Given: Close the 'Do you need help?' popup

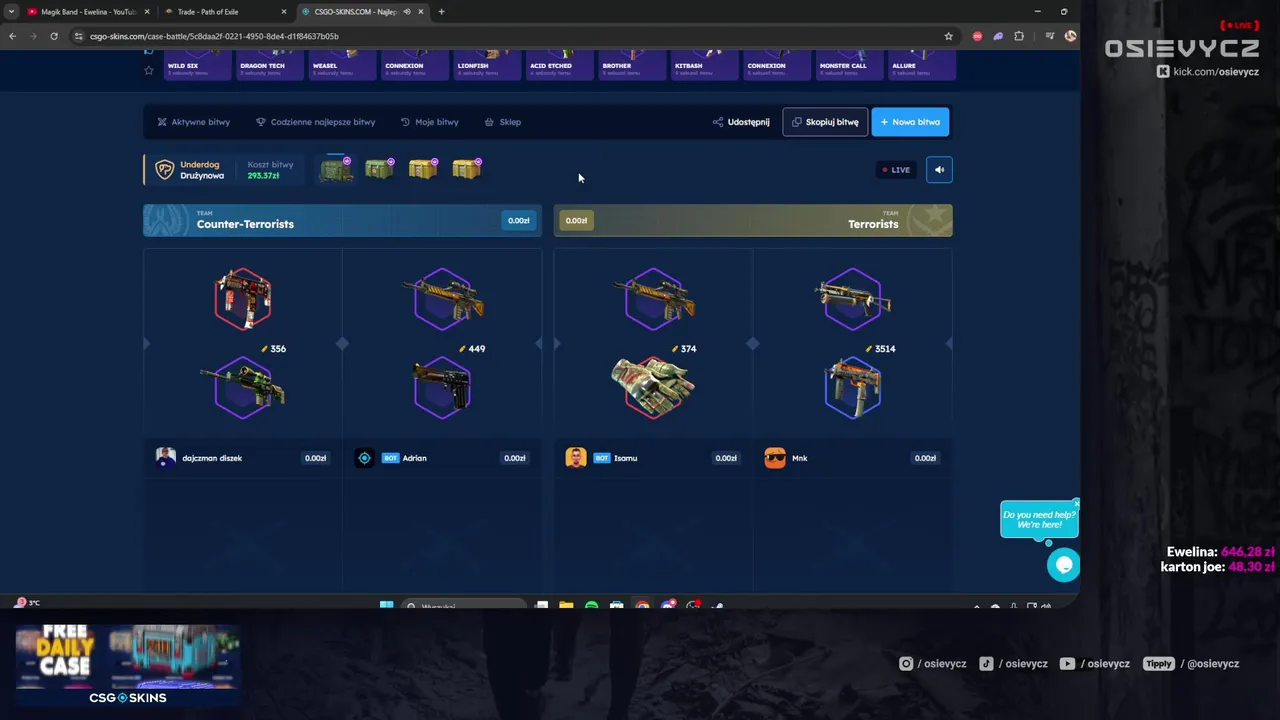Looking at the screenshot, I should point(1076,503).
